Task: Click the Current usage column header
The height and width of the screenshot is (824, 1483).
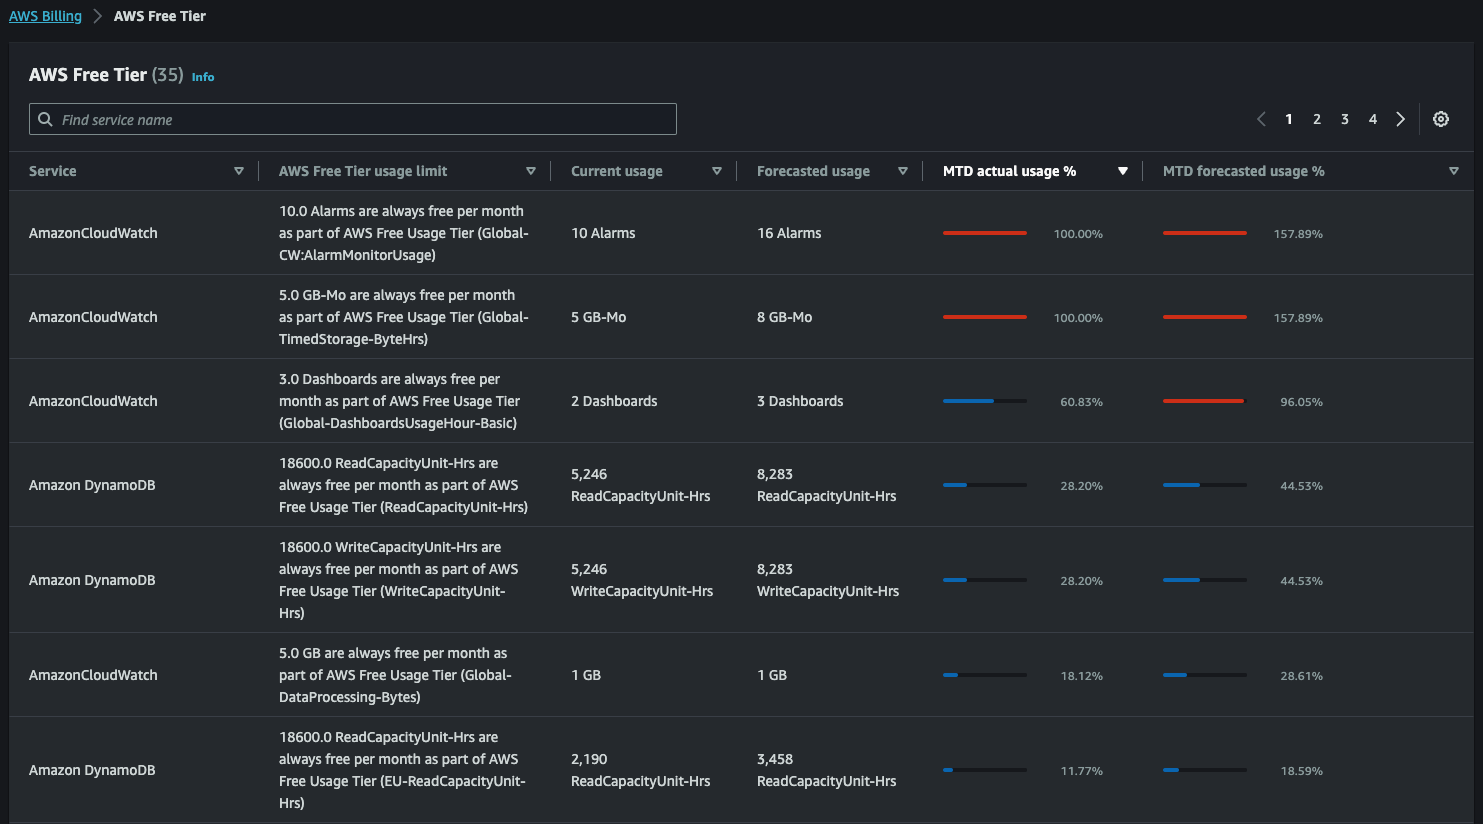Action: (617, 171)
